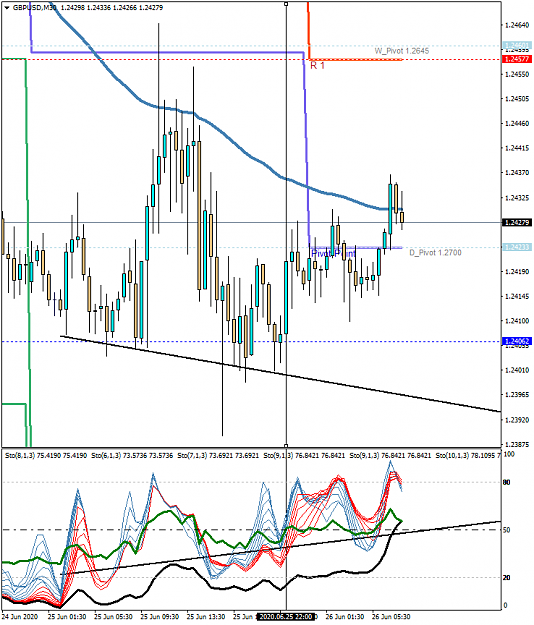Select the D_Pivot 1.2700 label
Screen dimensions: 534x625
[435, 253]
